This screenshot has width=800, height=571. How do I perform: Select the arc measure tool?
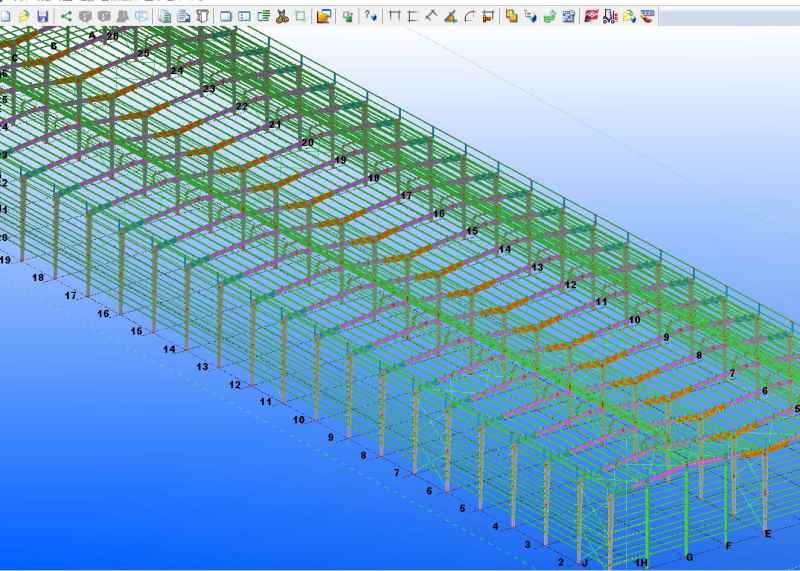[x=468, y=17]
